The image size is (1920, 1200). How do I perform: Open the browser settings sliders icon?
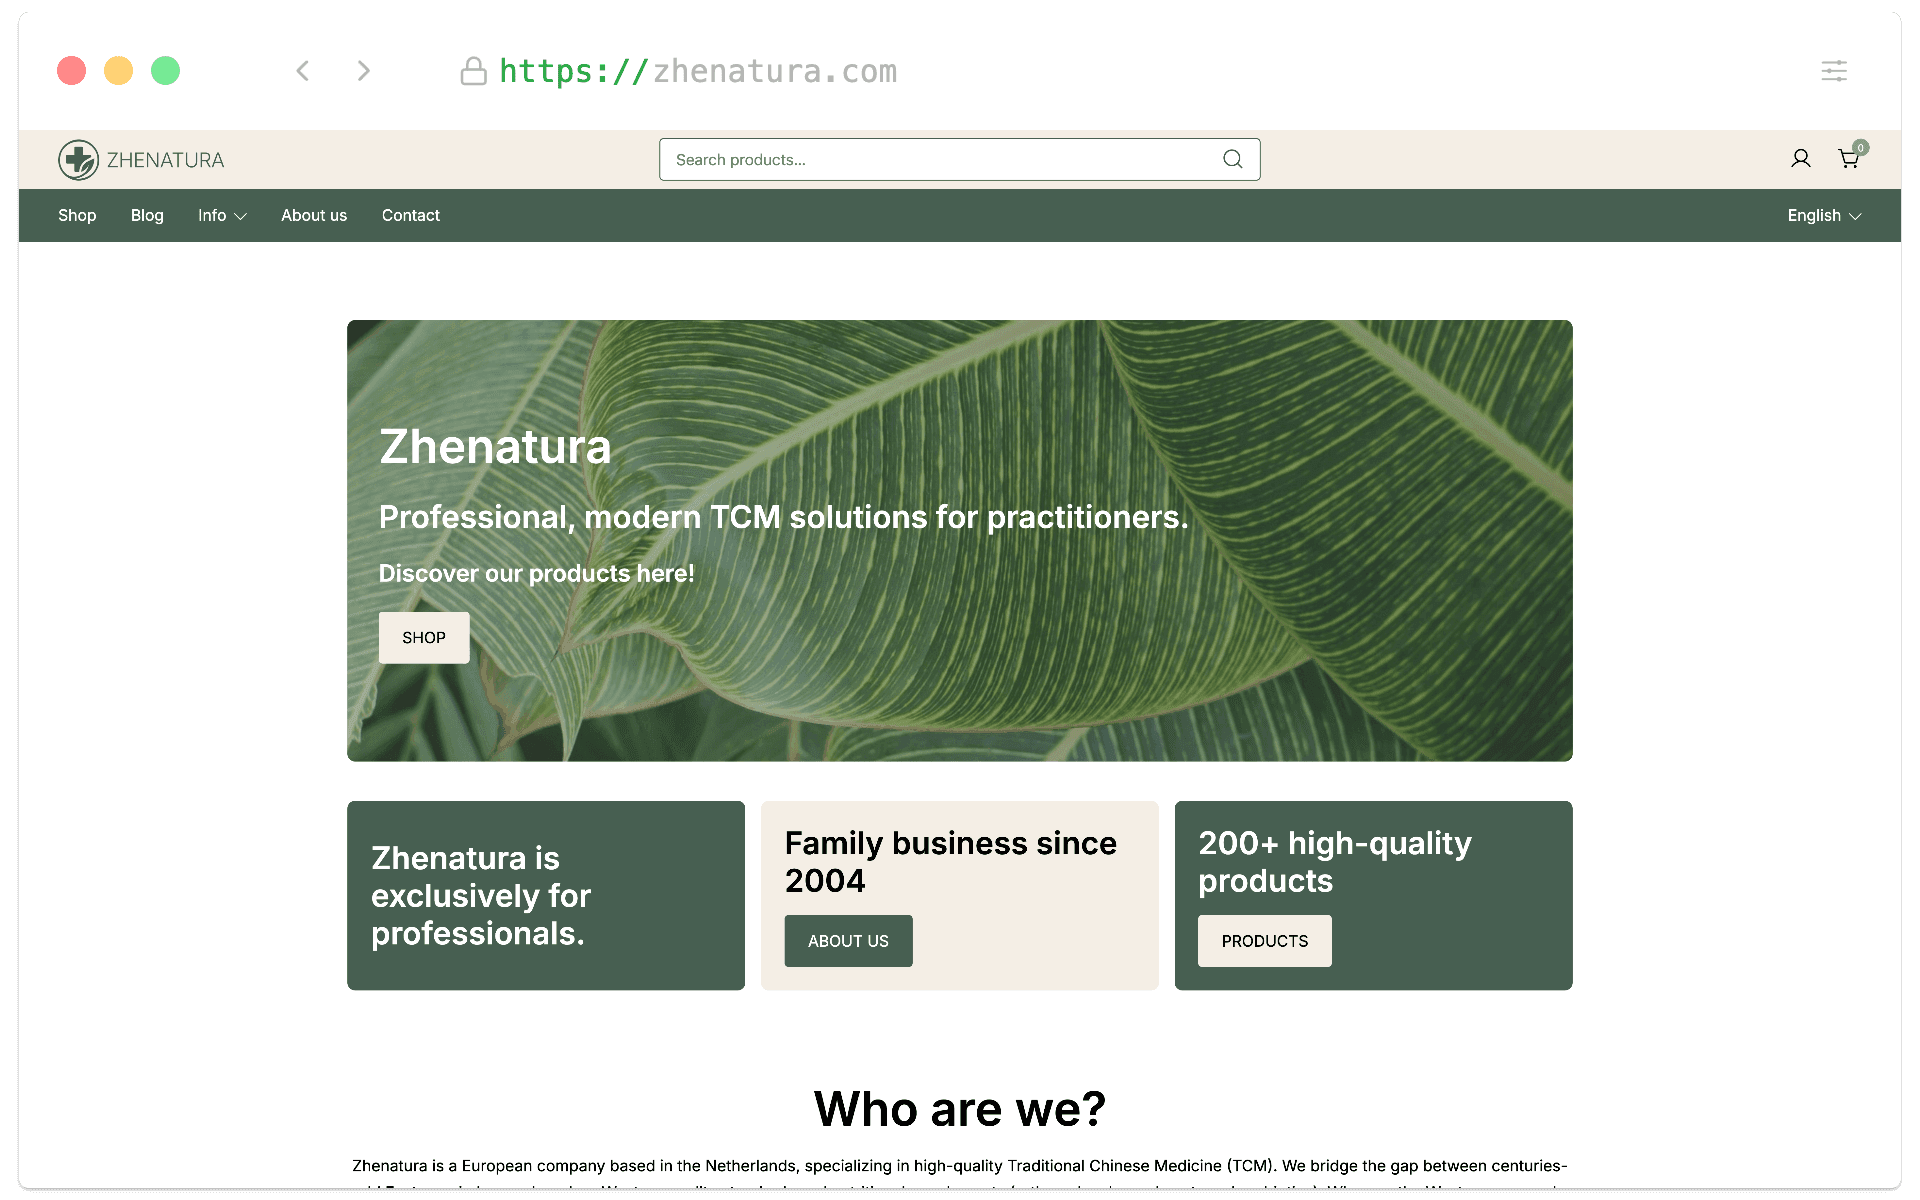click(x=1834, y=71)
